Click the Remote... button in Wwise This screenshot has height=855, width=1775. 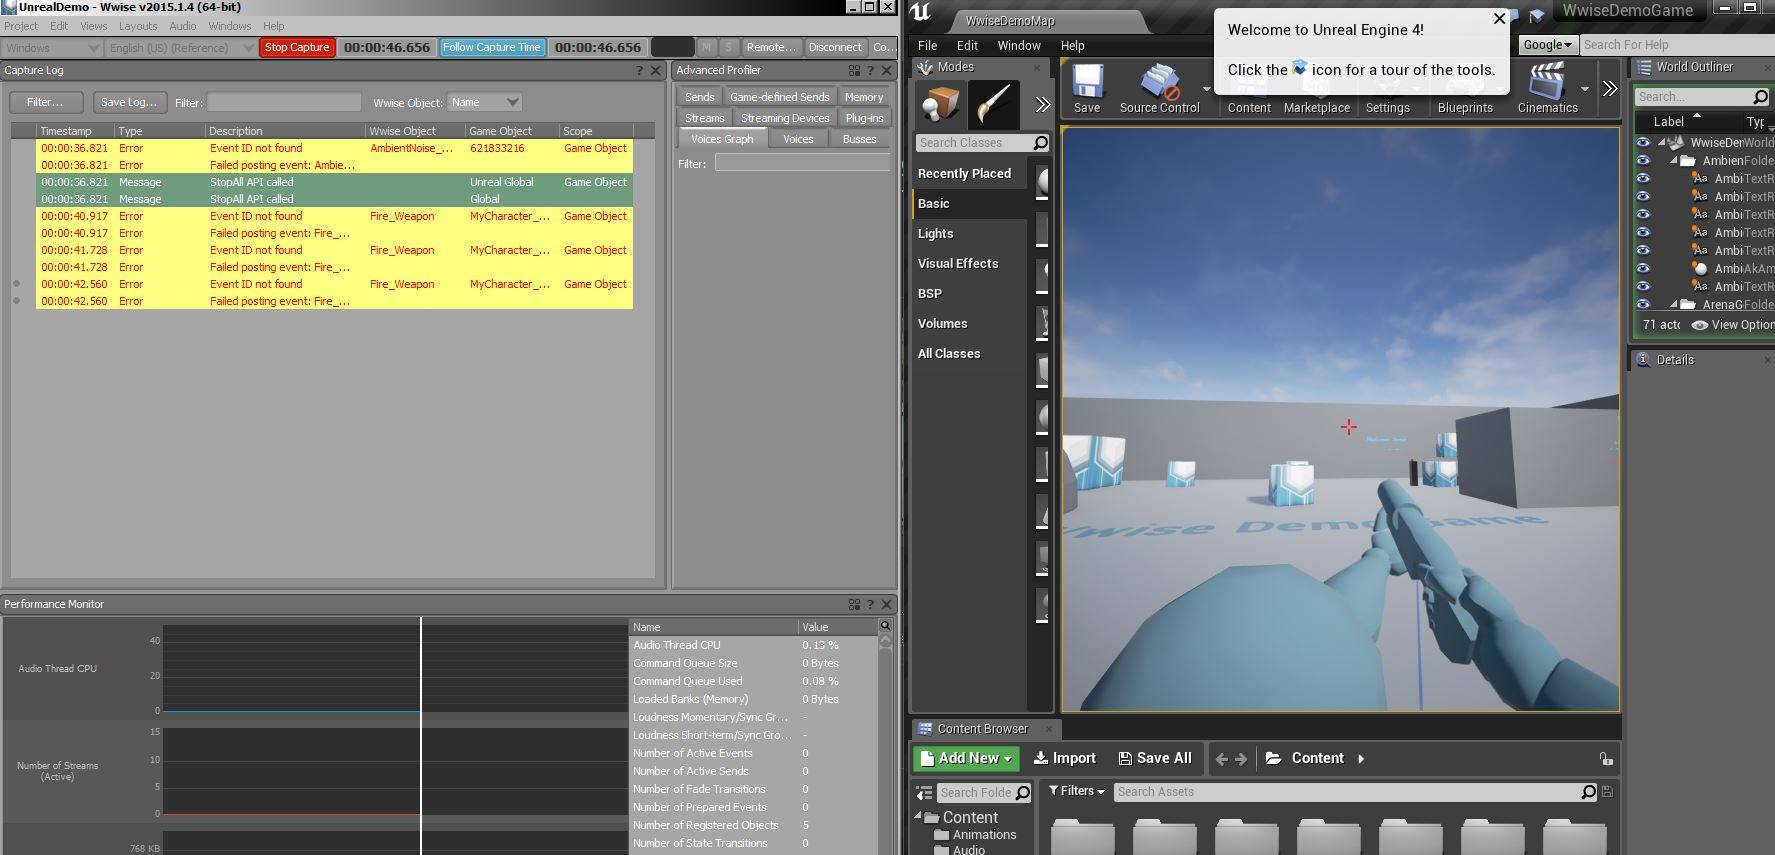771,47
